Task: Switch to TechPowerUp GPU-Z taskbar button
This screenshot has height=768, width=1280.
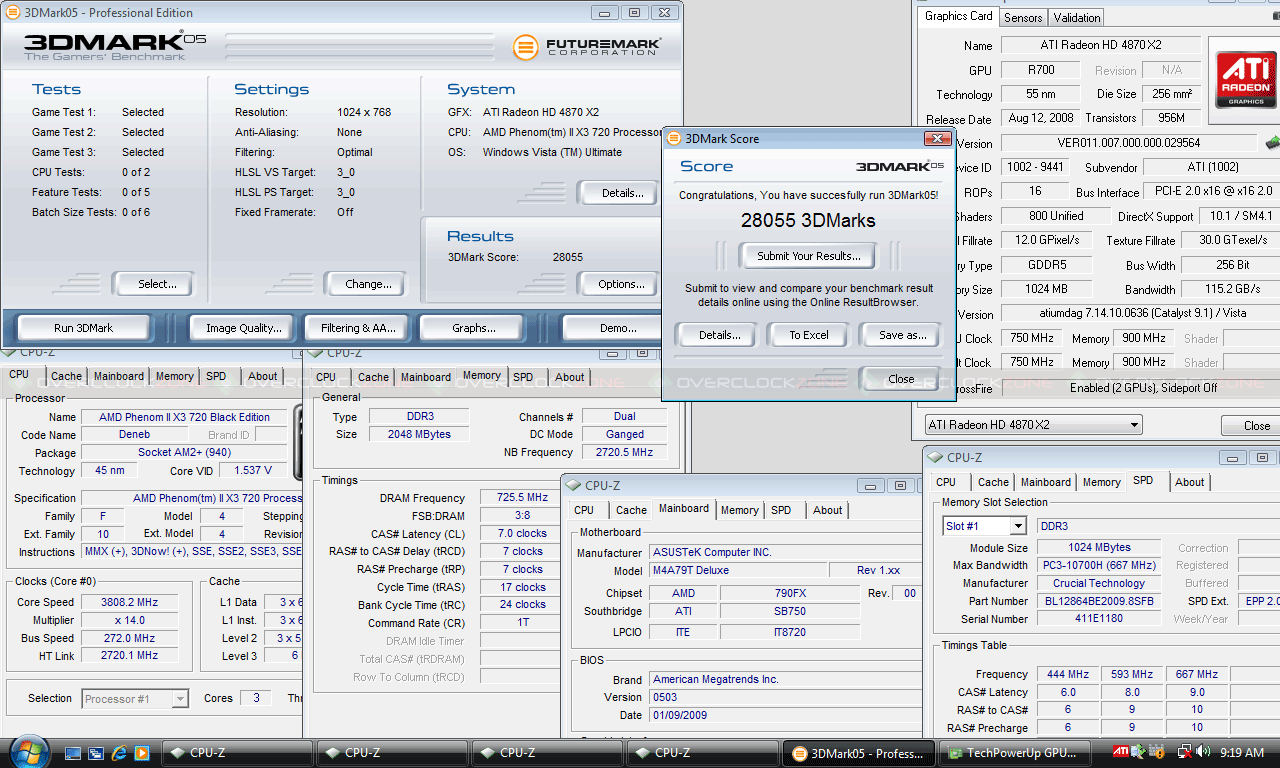Action: (1017, 753)
